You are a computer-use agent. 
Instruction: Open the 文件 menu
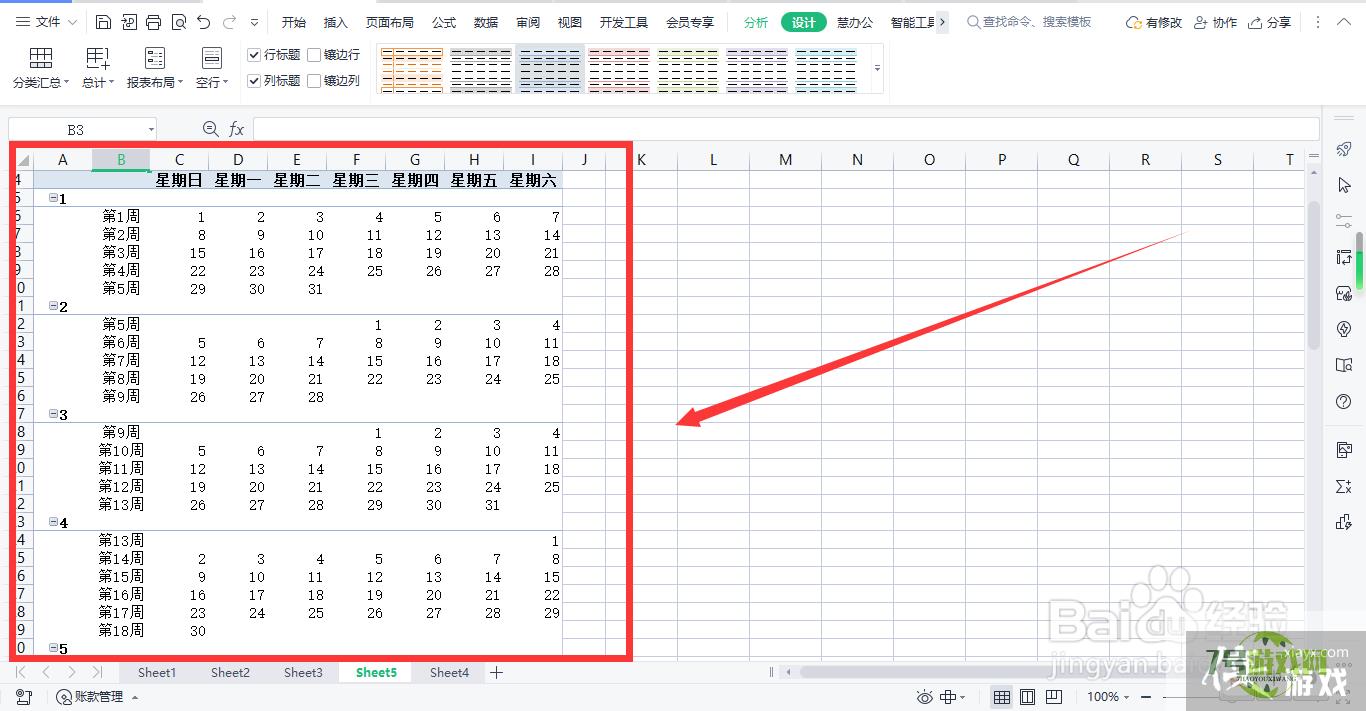tap(46, 22)
